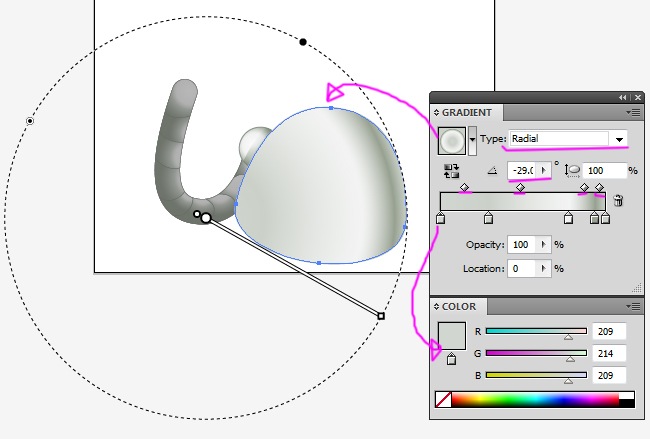This screenshot has width=650, height=439.
Task: Click the radial gradient fill thumbnail
Action: click(452, 141)
